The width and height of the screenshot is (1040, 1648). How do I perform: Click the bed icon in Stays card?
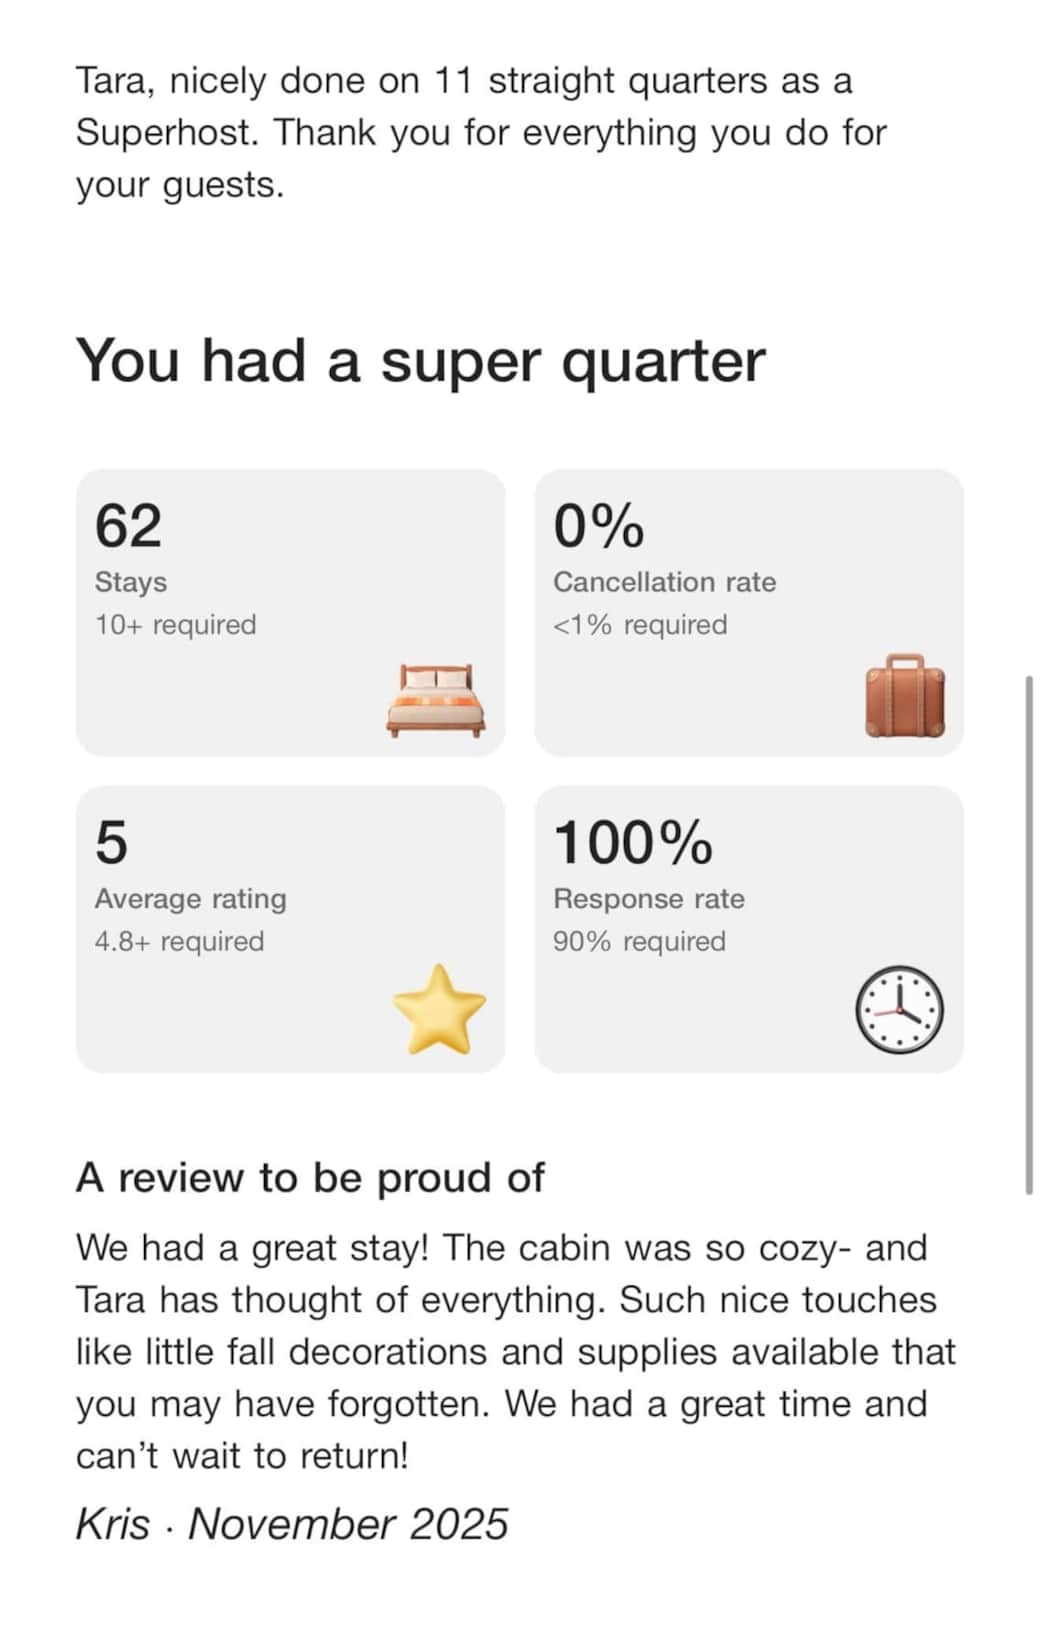click(436, 700)
